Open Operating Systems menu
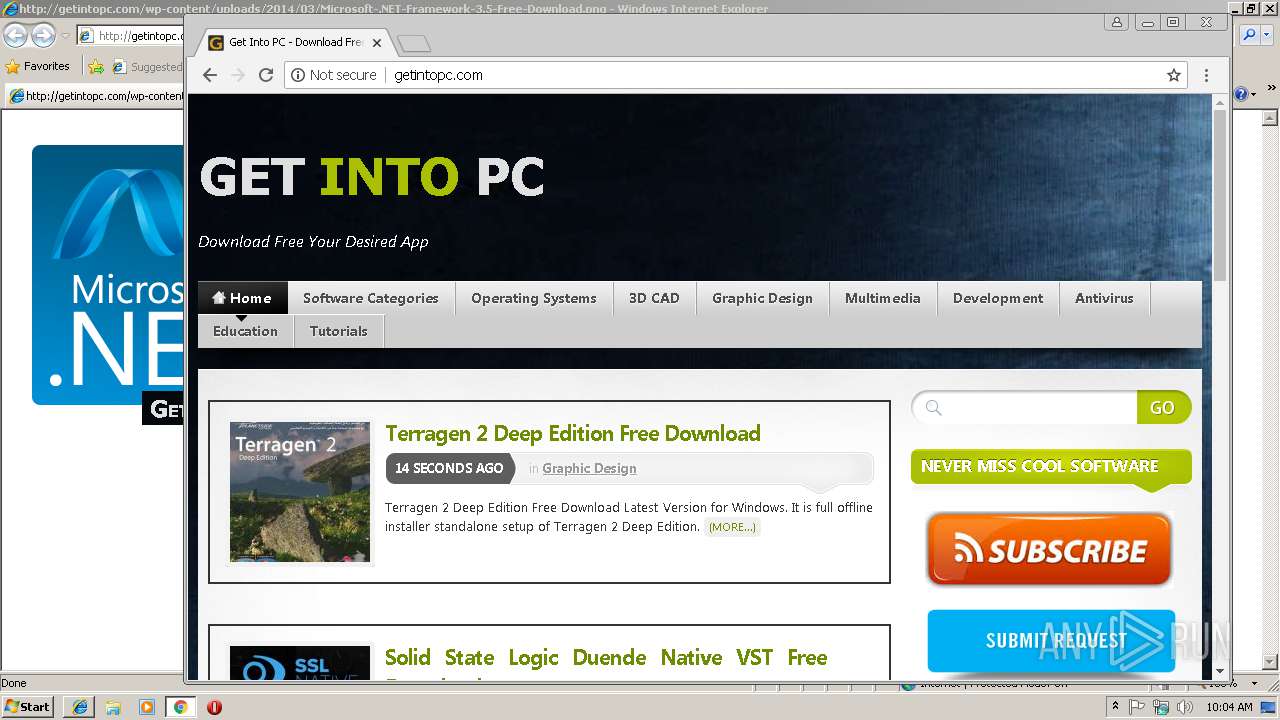This screenshot has width=1280, height=720. [534, 298]
